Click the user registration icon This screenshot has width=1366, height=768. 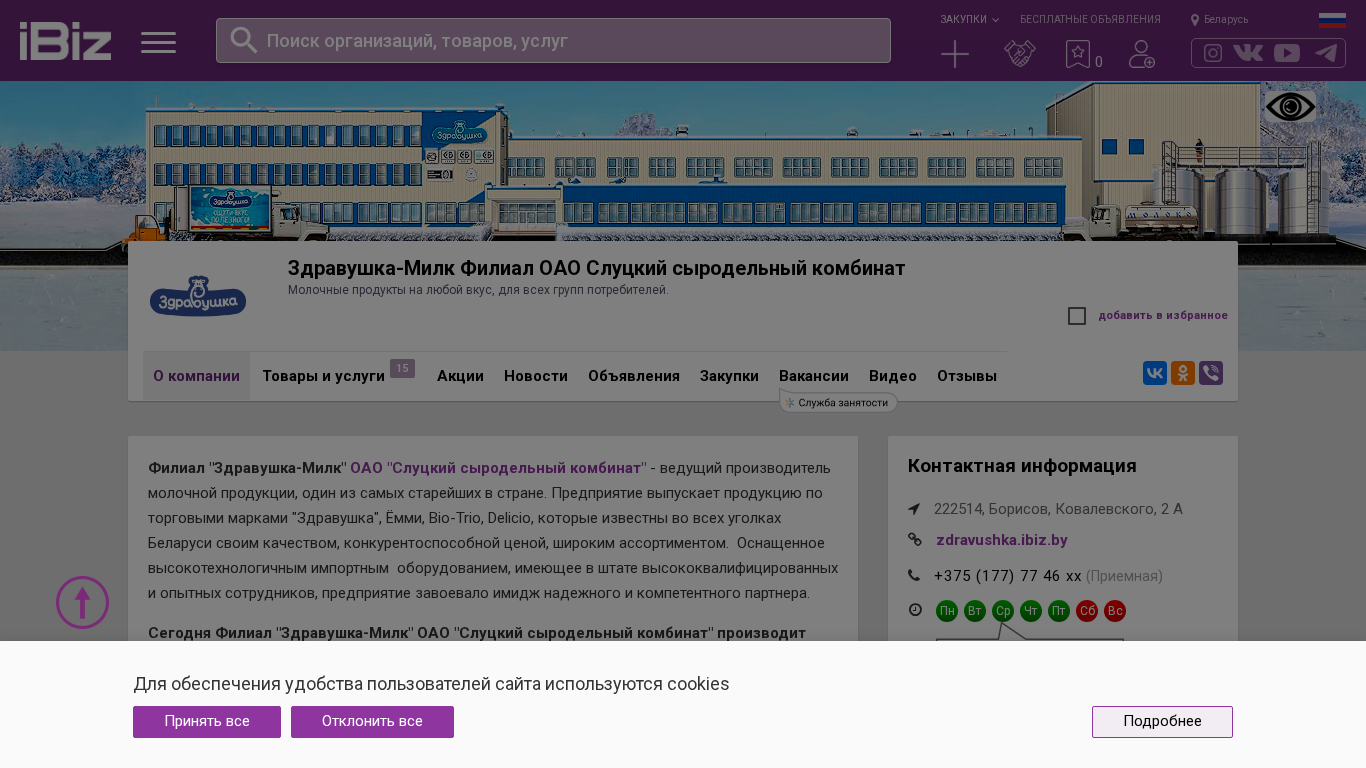click(1141, 54)
